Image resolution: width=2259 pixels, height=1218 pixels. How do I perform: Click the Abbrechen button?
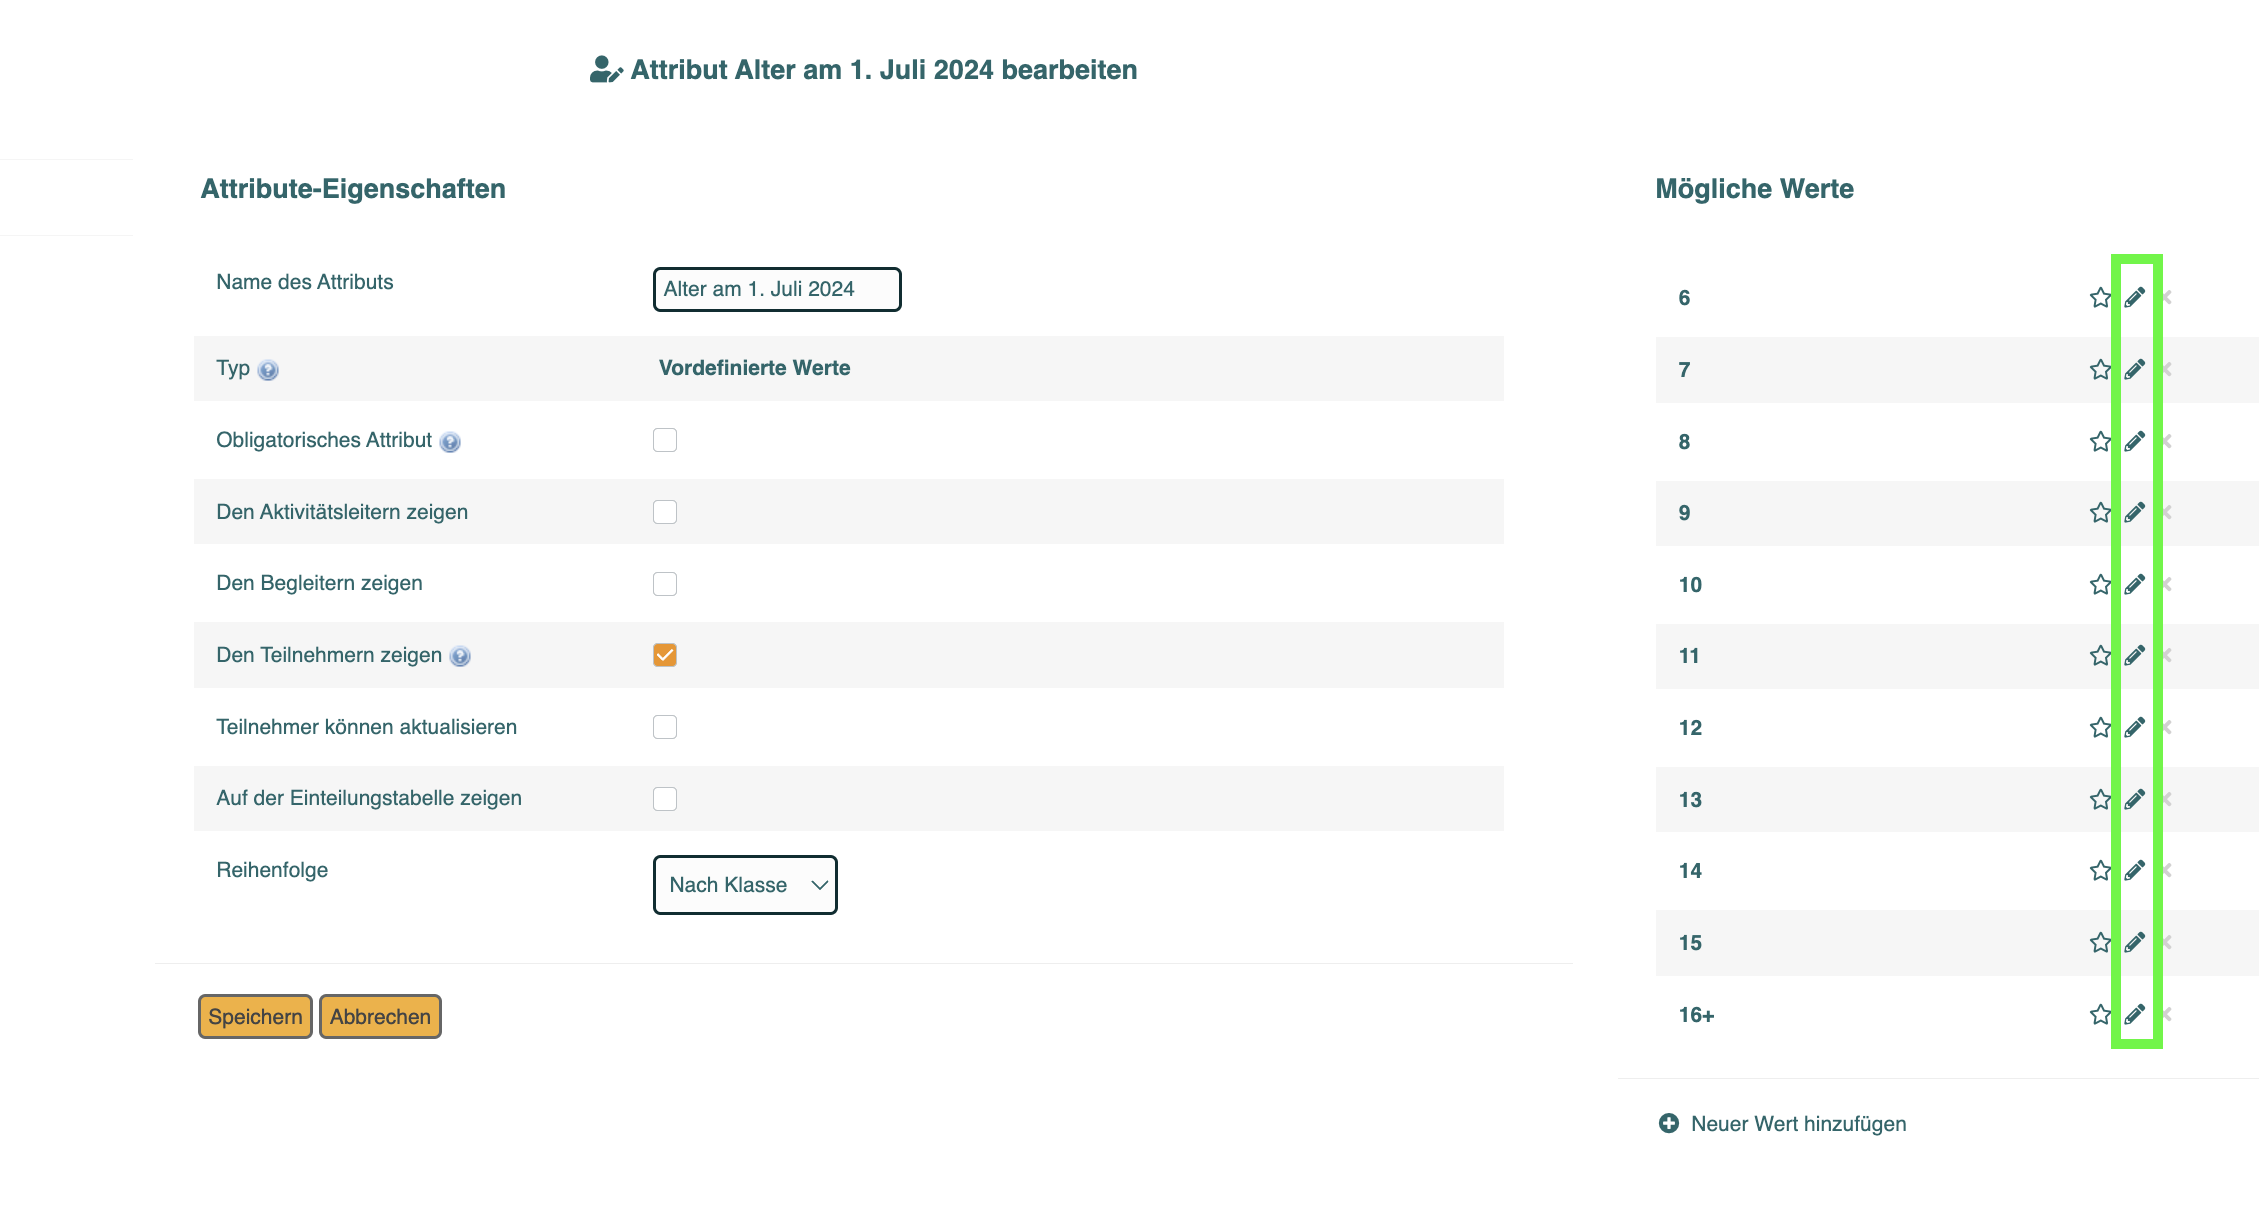point(380,1016)
